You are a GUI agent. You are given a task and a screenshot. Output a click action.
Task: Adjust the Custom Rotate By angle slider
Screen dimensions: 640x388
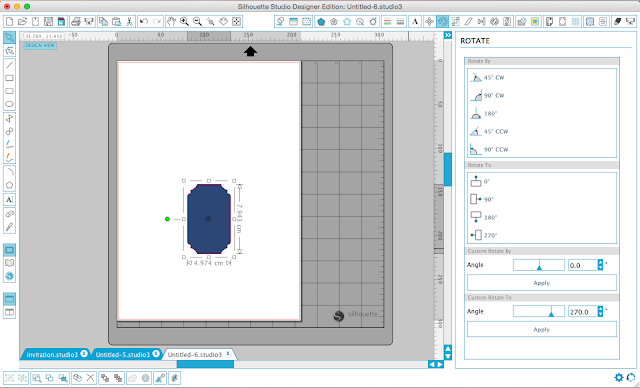[539, 265]
